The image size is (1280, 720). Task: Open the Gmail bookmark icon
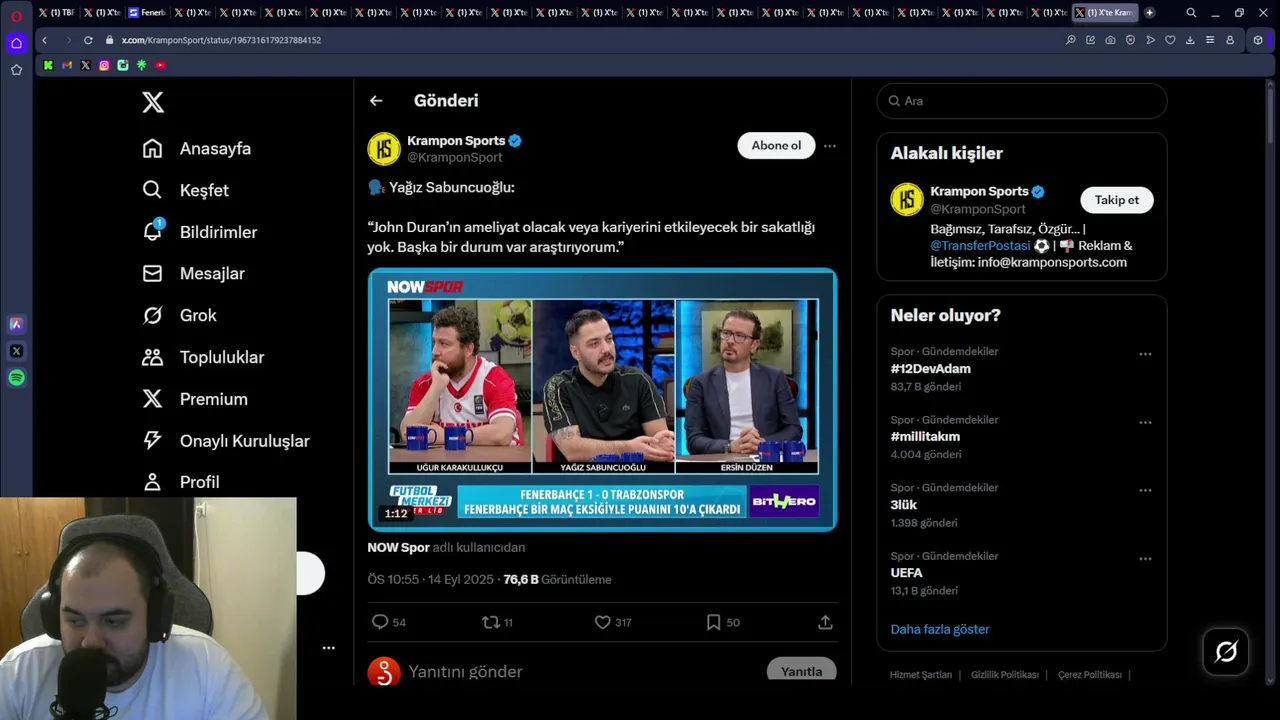(67, 65)
